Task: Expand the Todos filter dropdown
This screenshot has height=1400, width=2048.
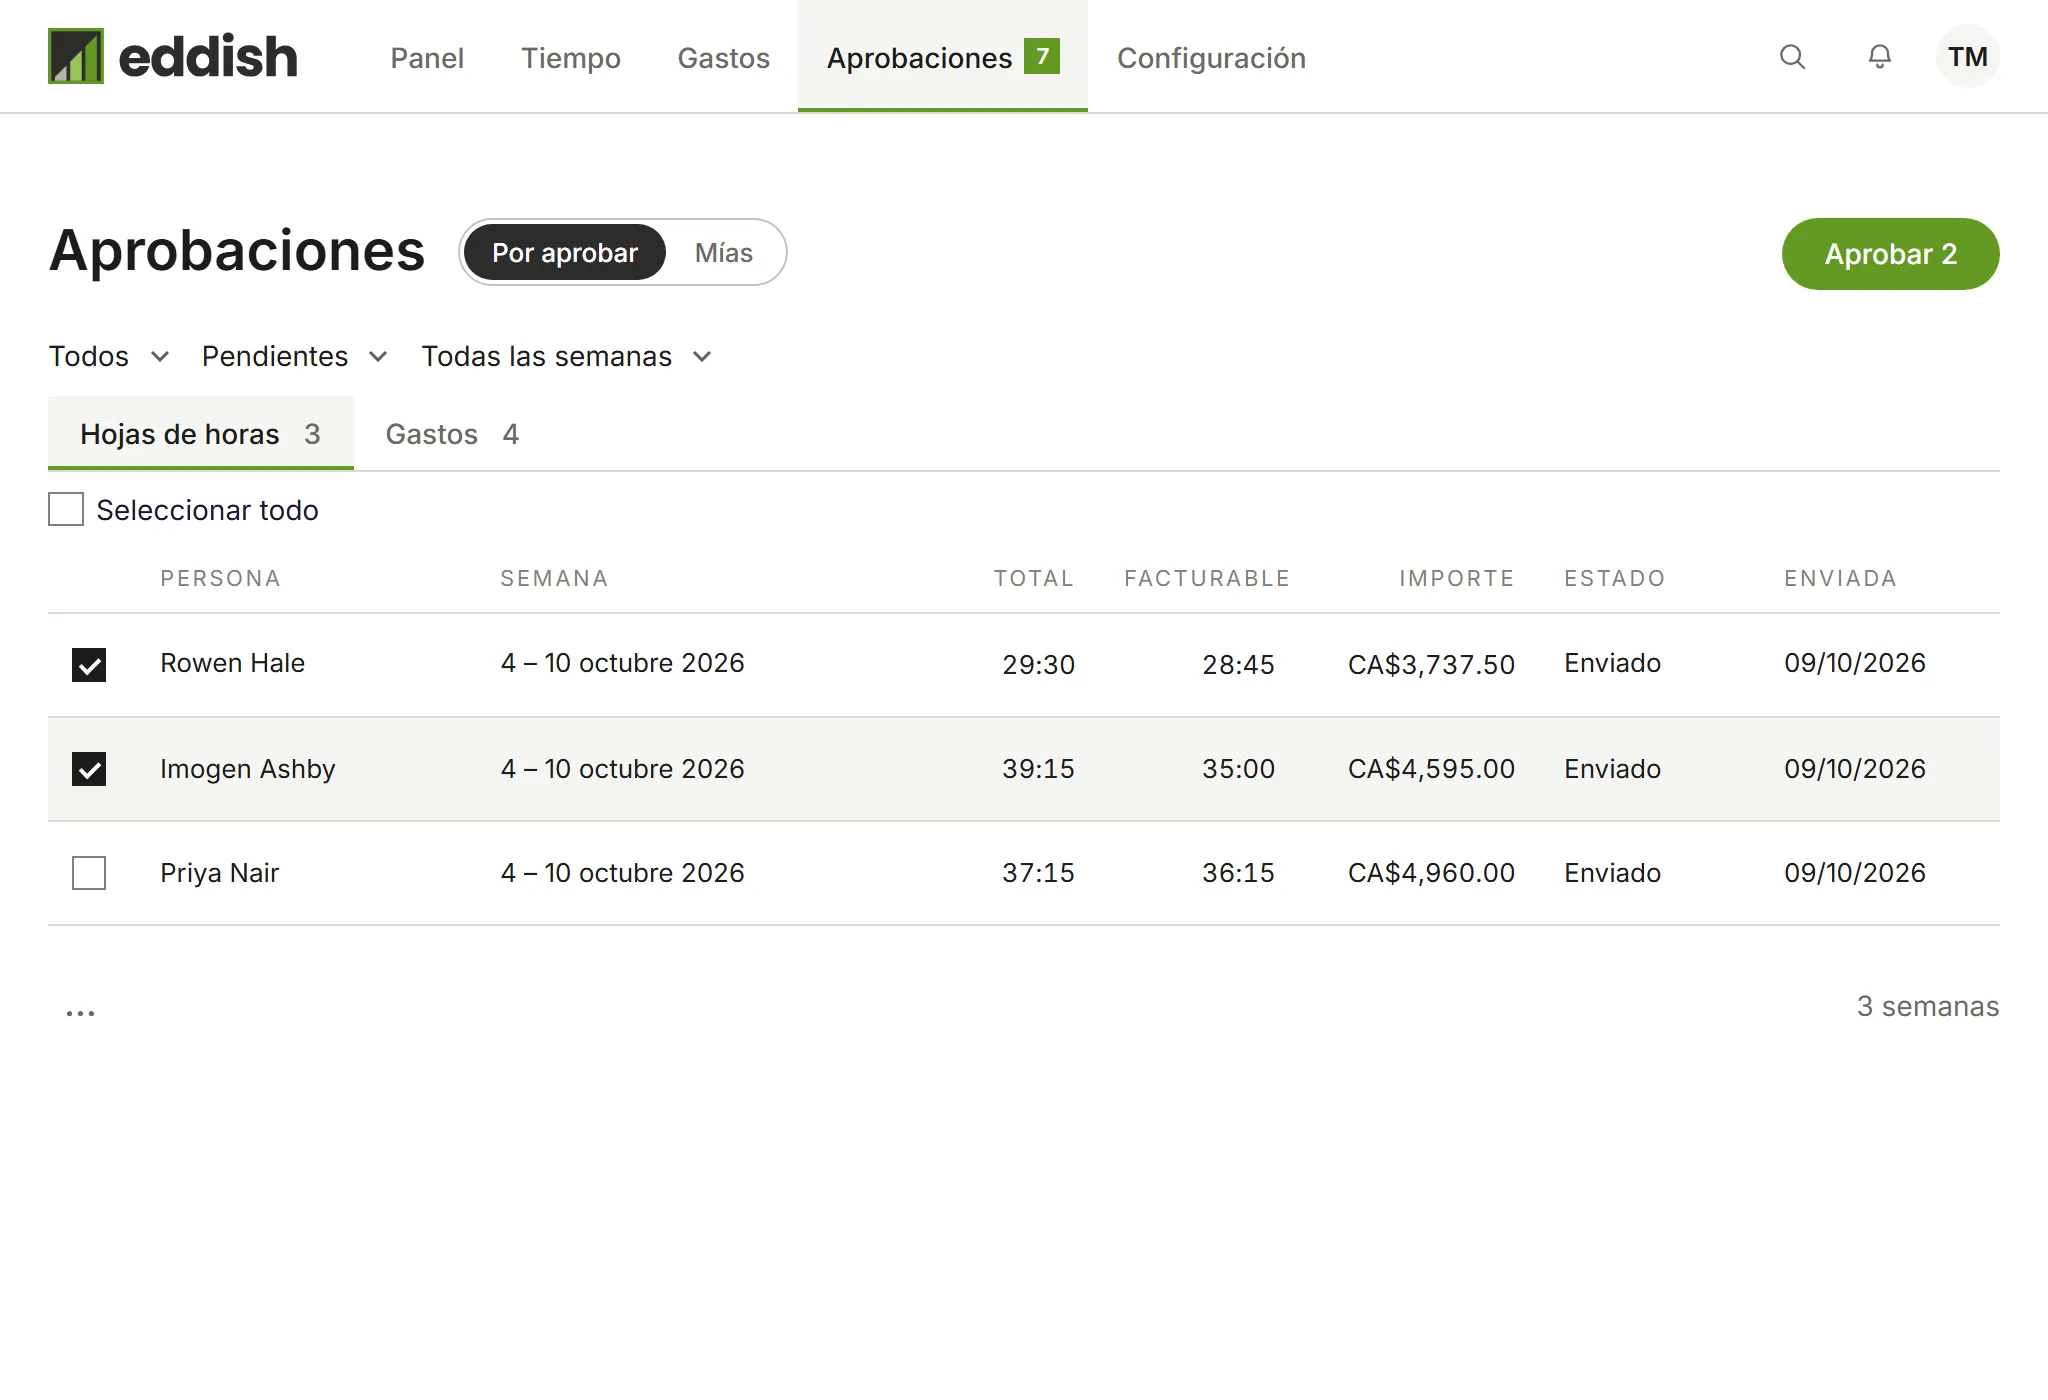Action: coord(109,356)
